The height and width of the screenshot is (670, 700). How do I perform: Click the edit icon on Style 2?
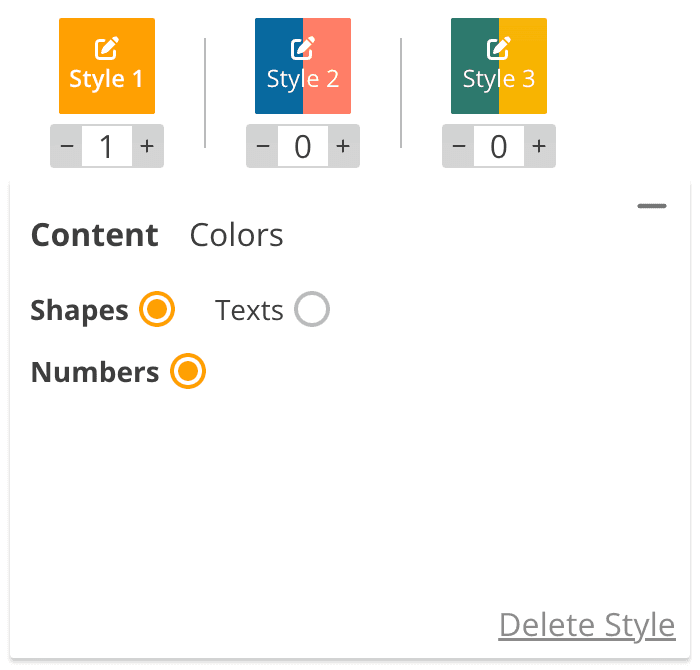coord(303,47)
